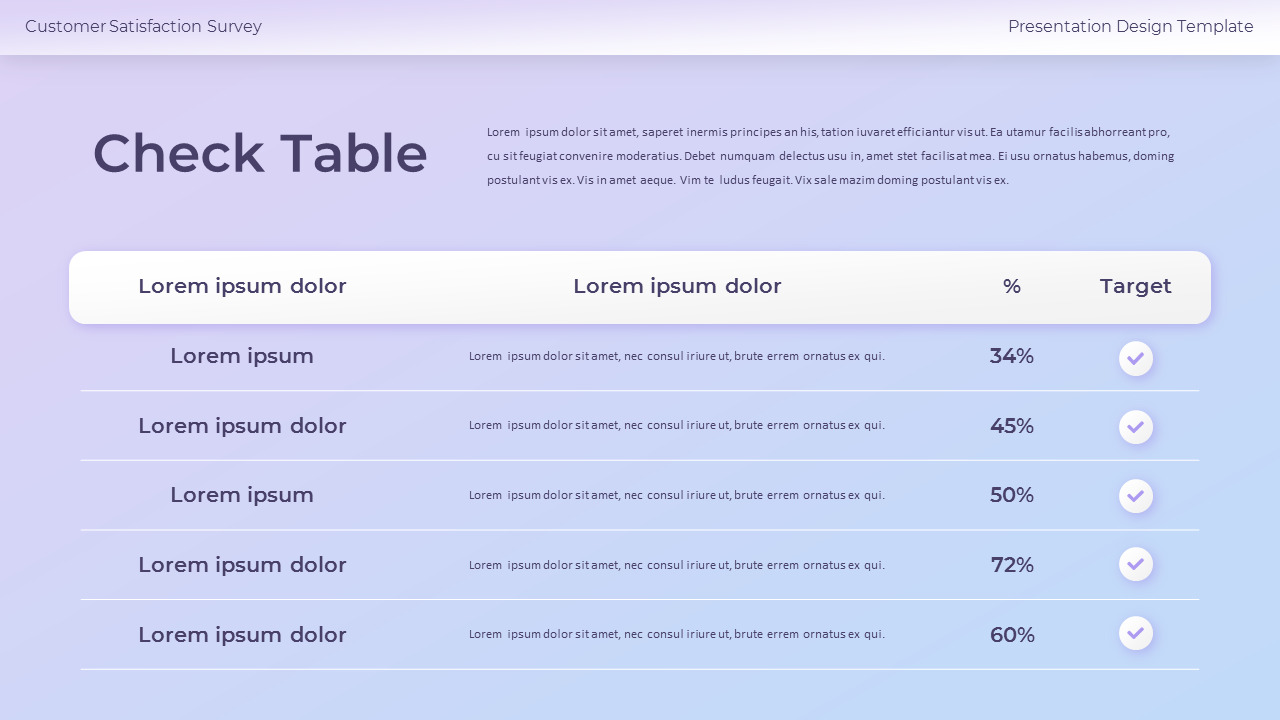Click the Presentation Design Template label
This screenshot has width=1280, height=720.
pyautogui.click(x=1130, y=27)
